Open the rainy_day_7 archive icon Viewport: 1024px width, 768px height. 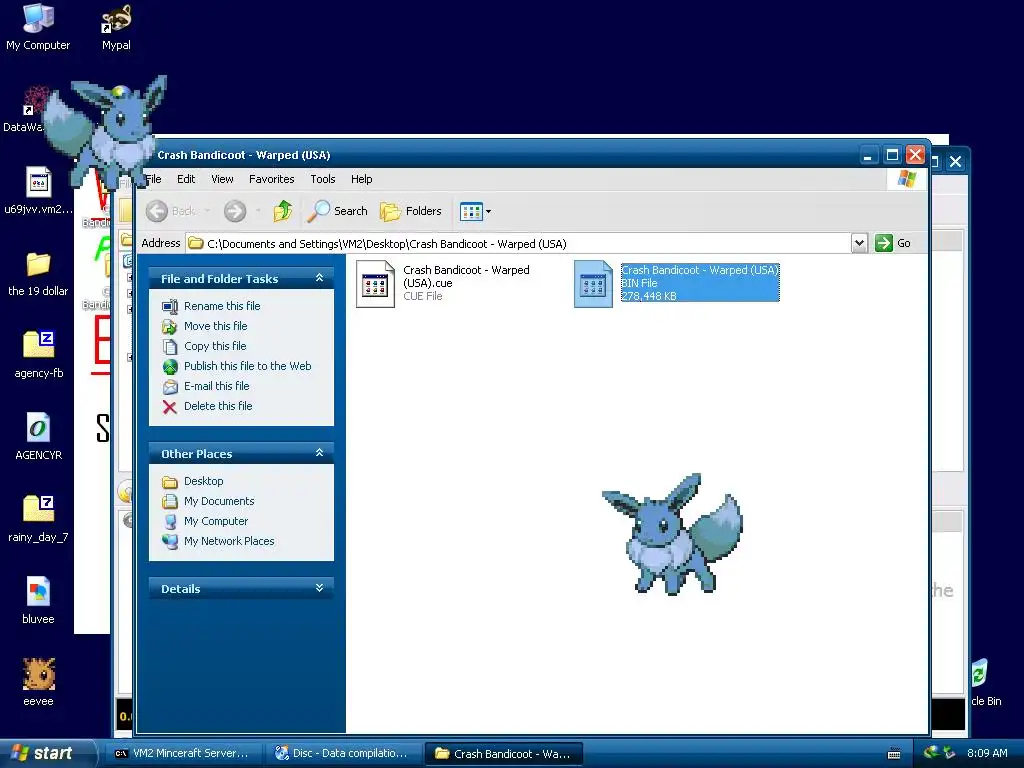38,519
